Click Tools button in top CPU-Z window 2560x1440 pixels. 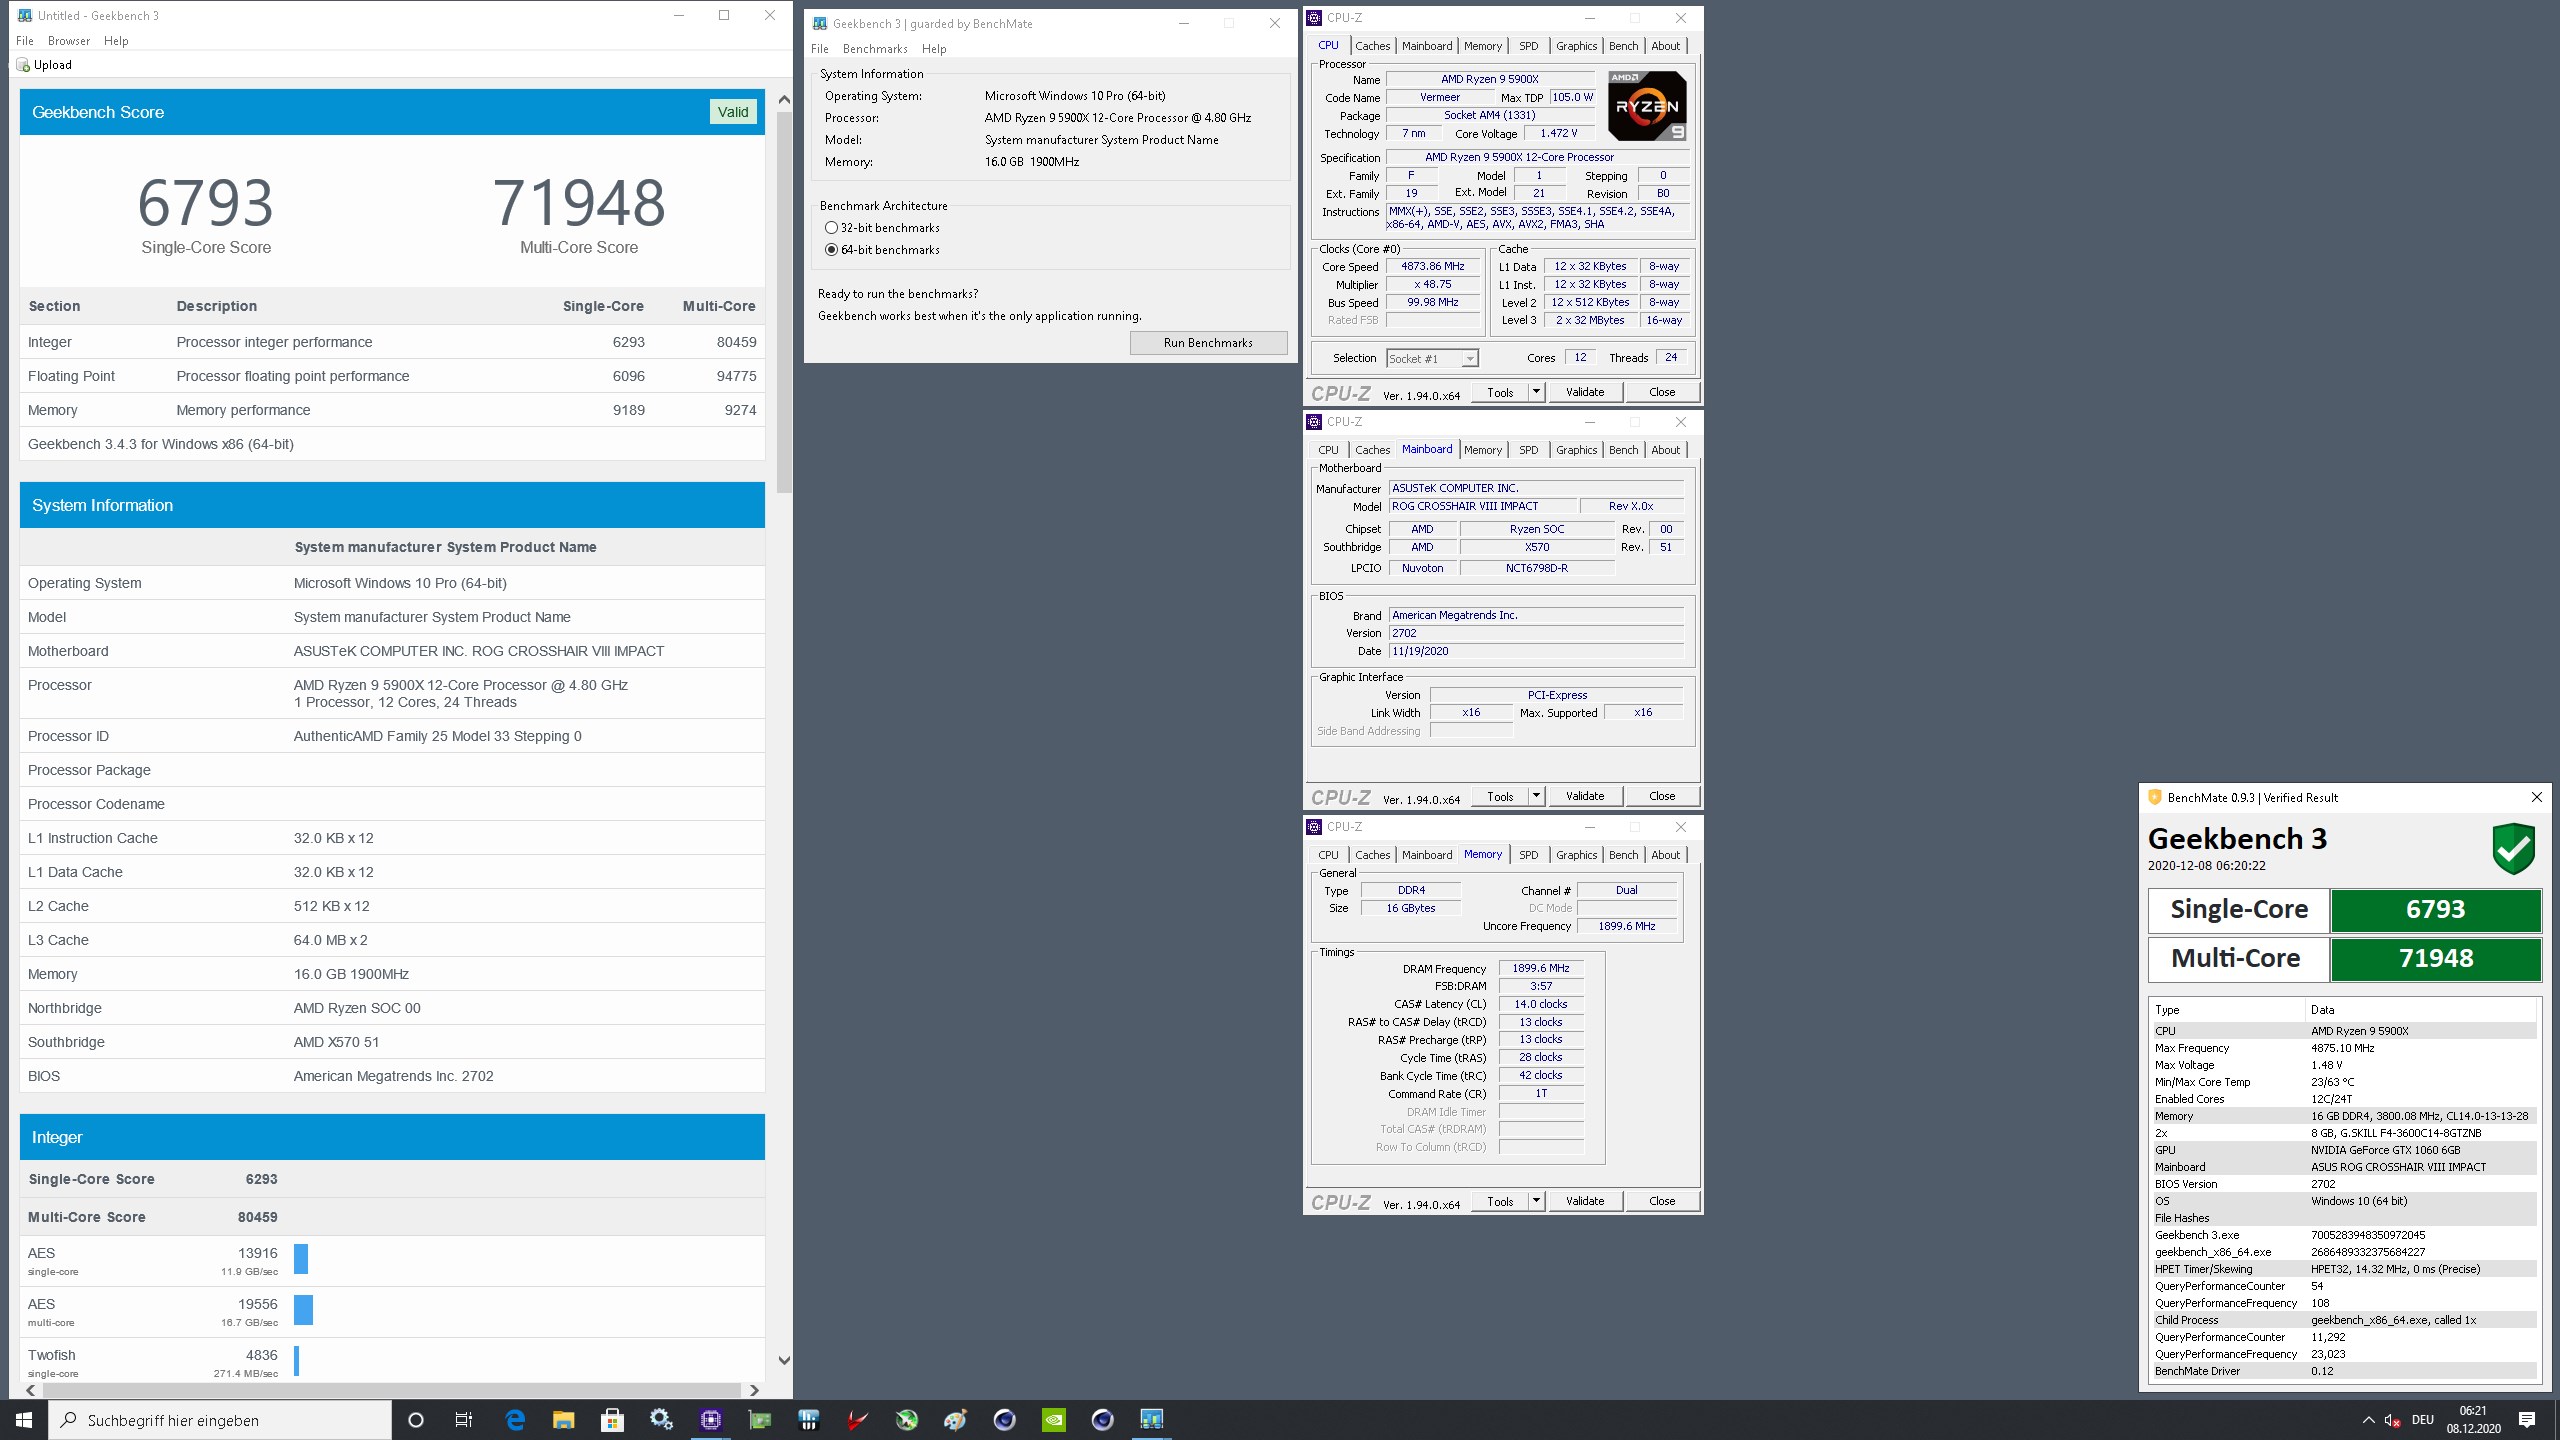[1500, 392]
